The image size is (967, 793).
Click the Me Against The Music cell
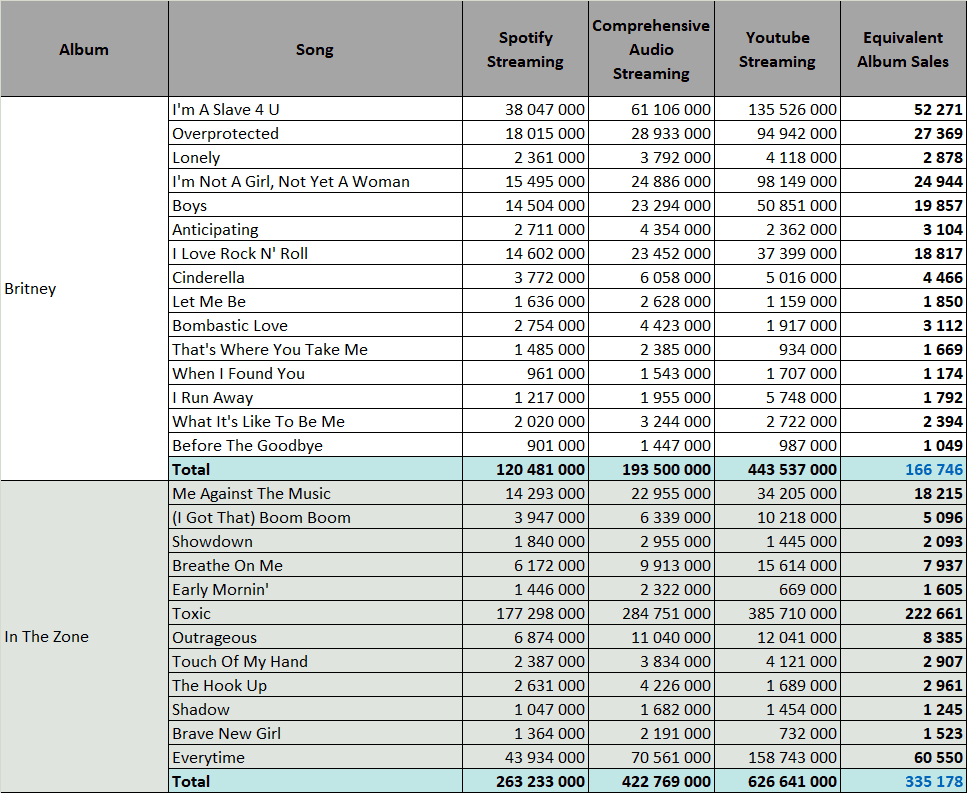(x=315, y=493)
